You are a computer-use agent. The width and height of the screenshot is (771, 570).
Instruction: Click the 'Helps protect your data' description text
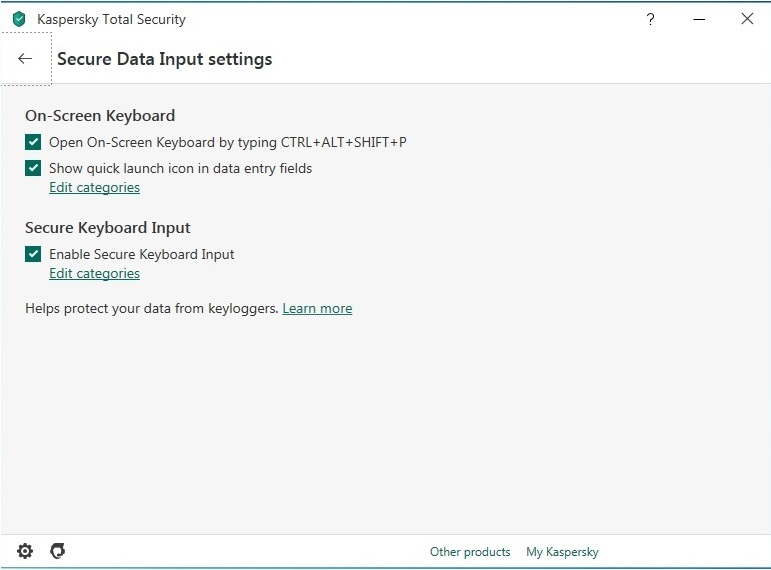tap(151, 309)
